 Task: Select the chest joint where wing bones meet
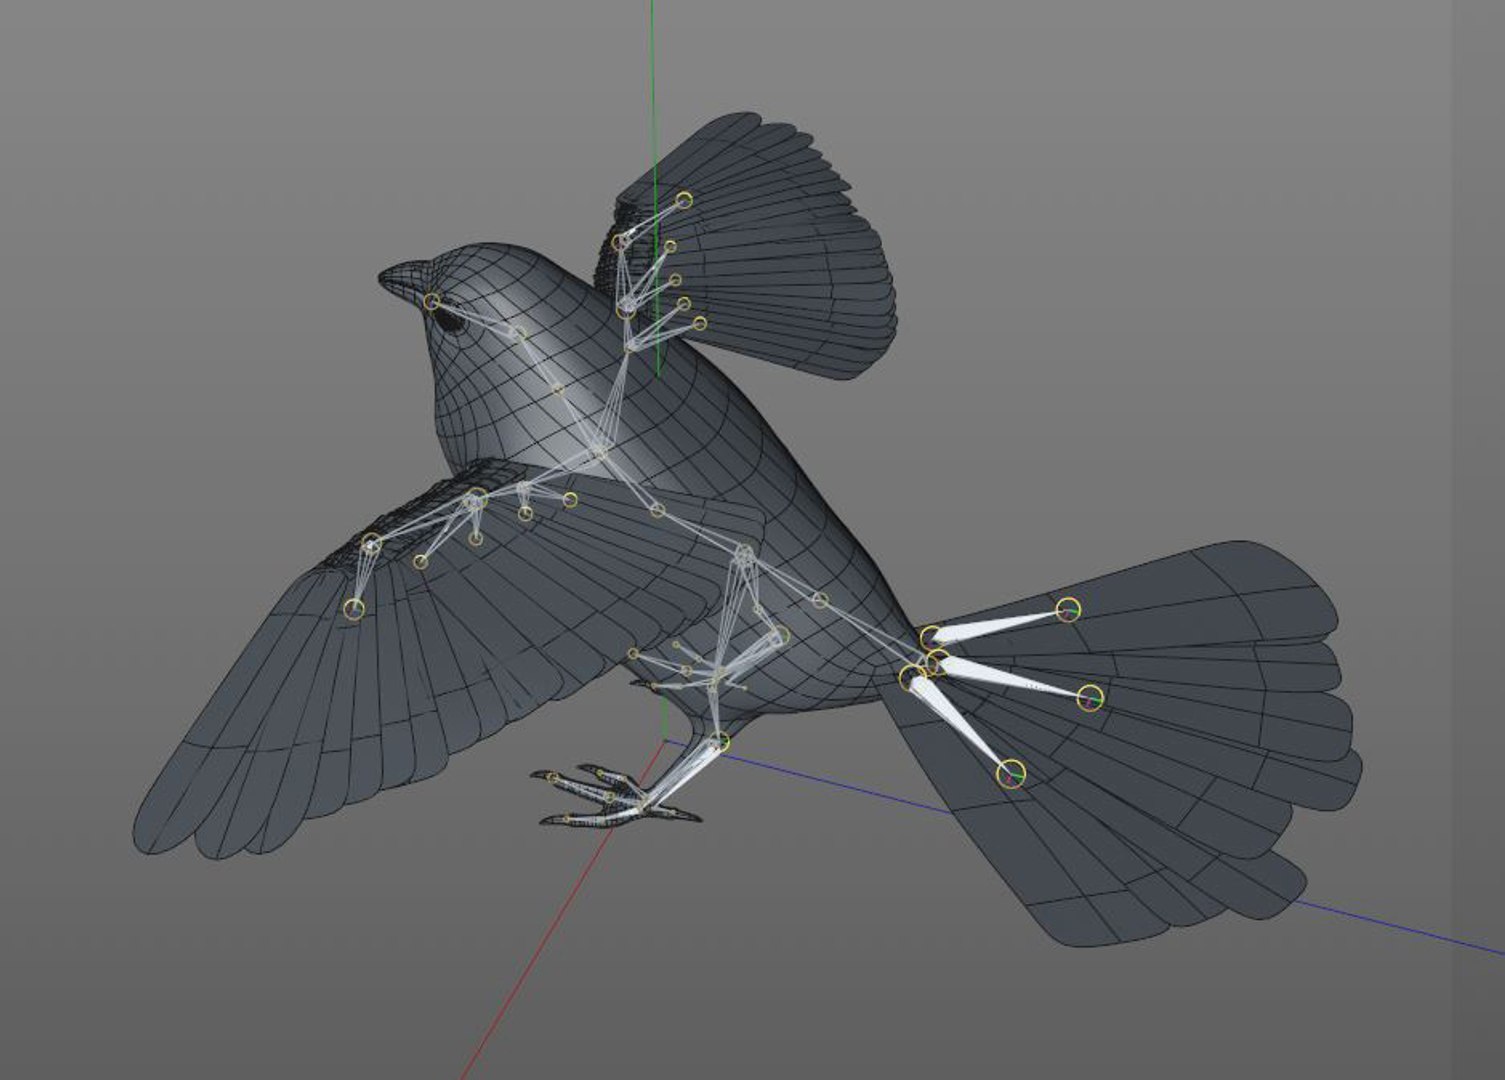click(599, 452)
